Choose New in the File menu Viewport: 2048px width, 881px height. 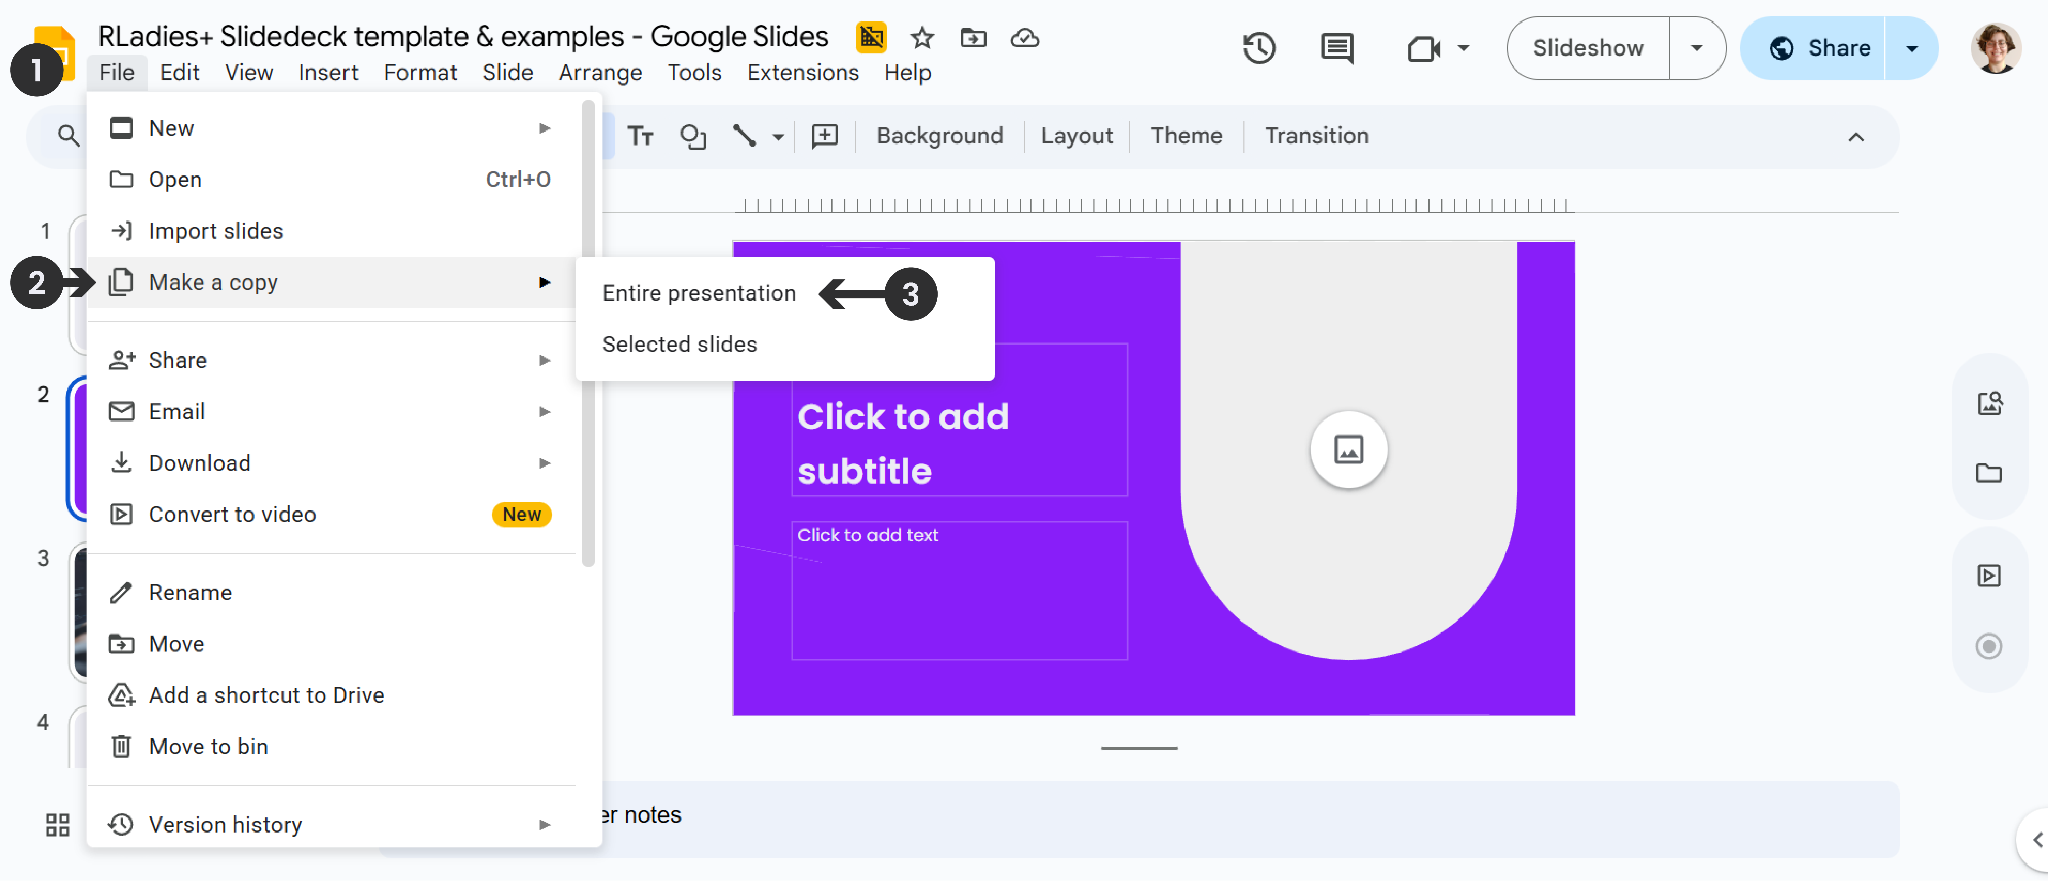332,128
